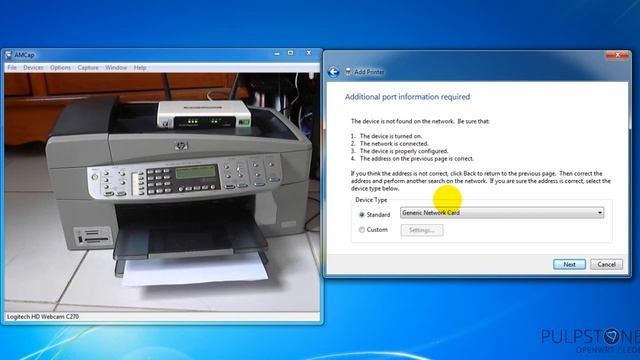The image size is (640, 360).
Task: Minimize the AMCap window
Action: [x=277, y=53]
